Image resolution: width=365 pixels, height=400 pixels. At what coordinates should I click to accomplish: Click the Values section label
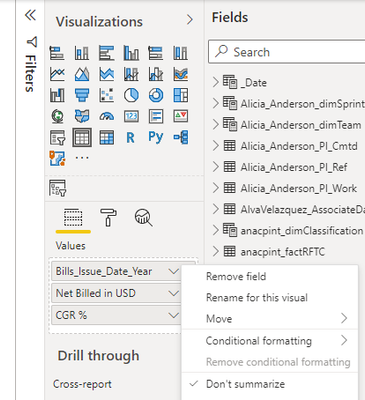[x=71, y=246]
